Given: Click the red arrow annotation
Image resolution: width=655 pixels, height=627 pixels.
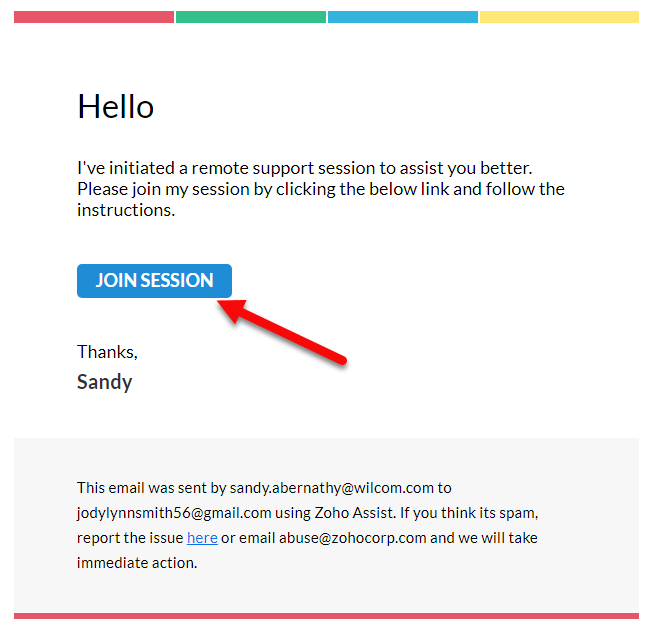Looking at the screenshot, I should point(282,332).
